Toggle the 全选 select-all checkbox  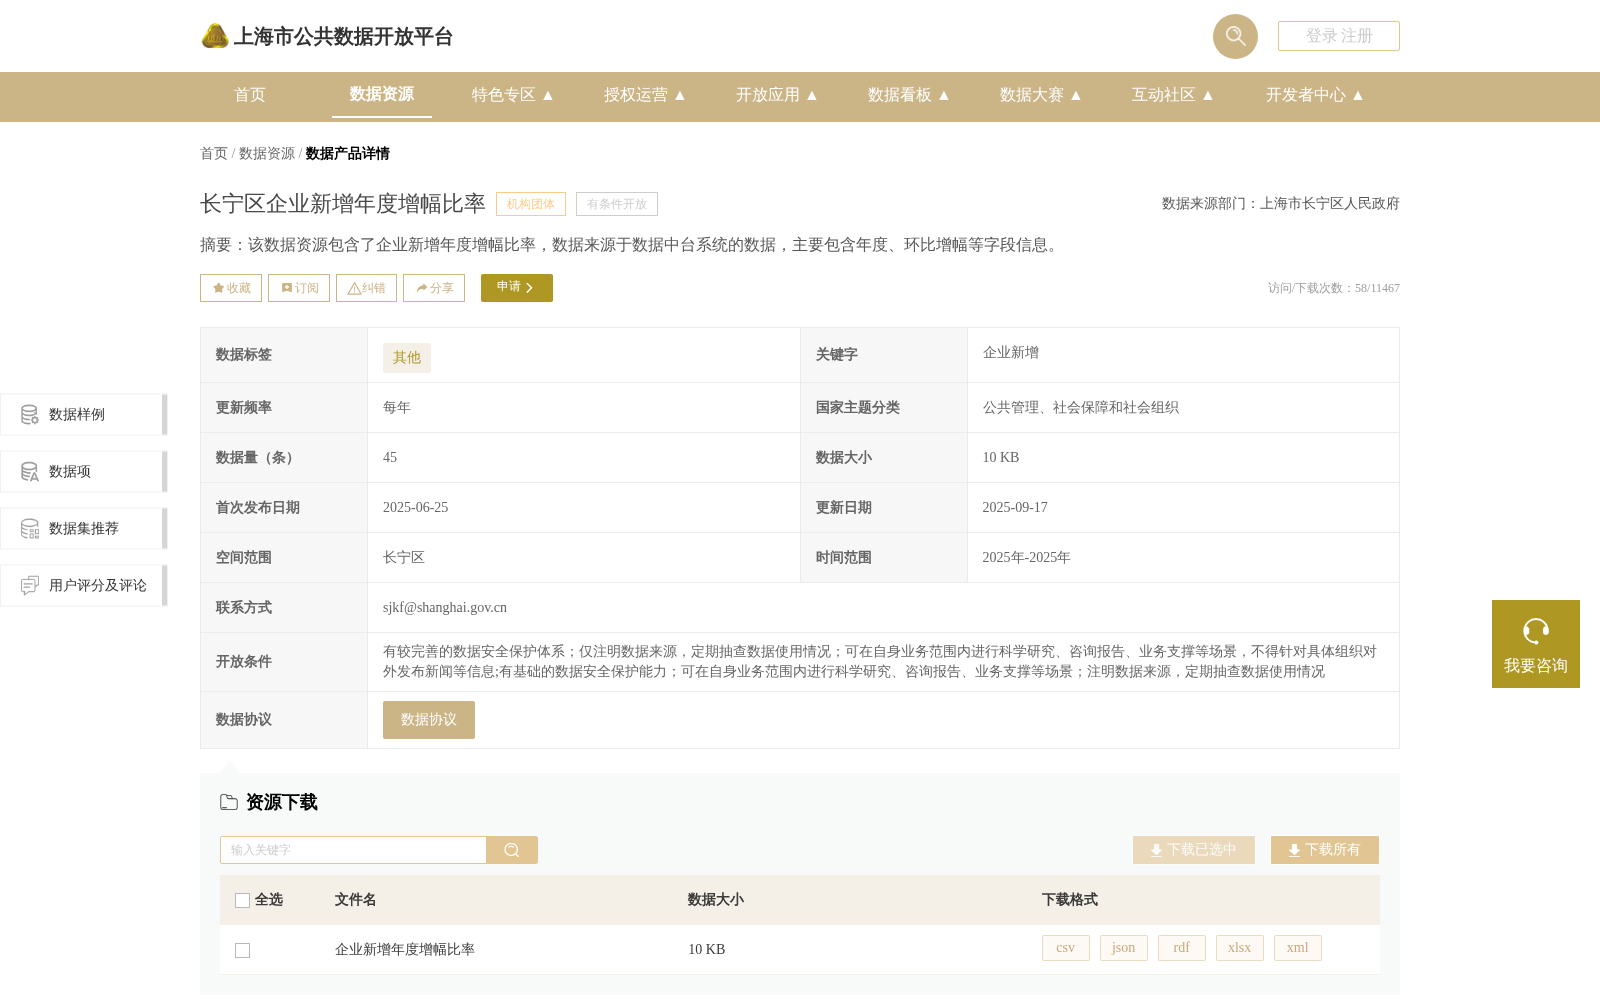242,900
